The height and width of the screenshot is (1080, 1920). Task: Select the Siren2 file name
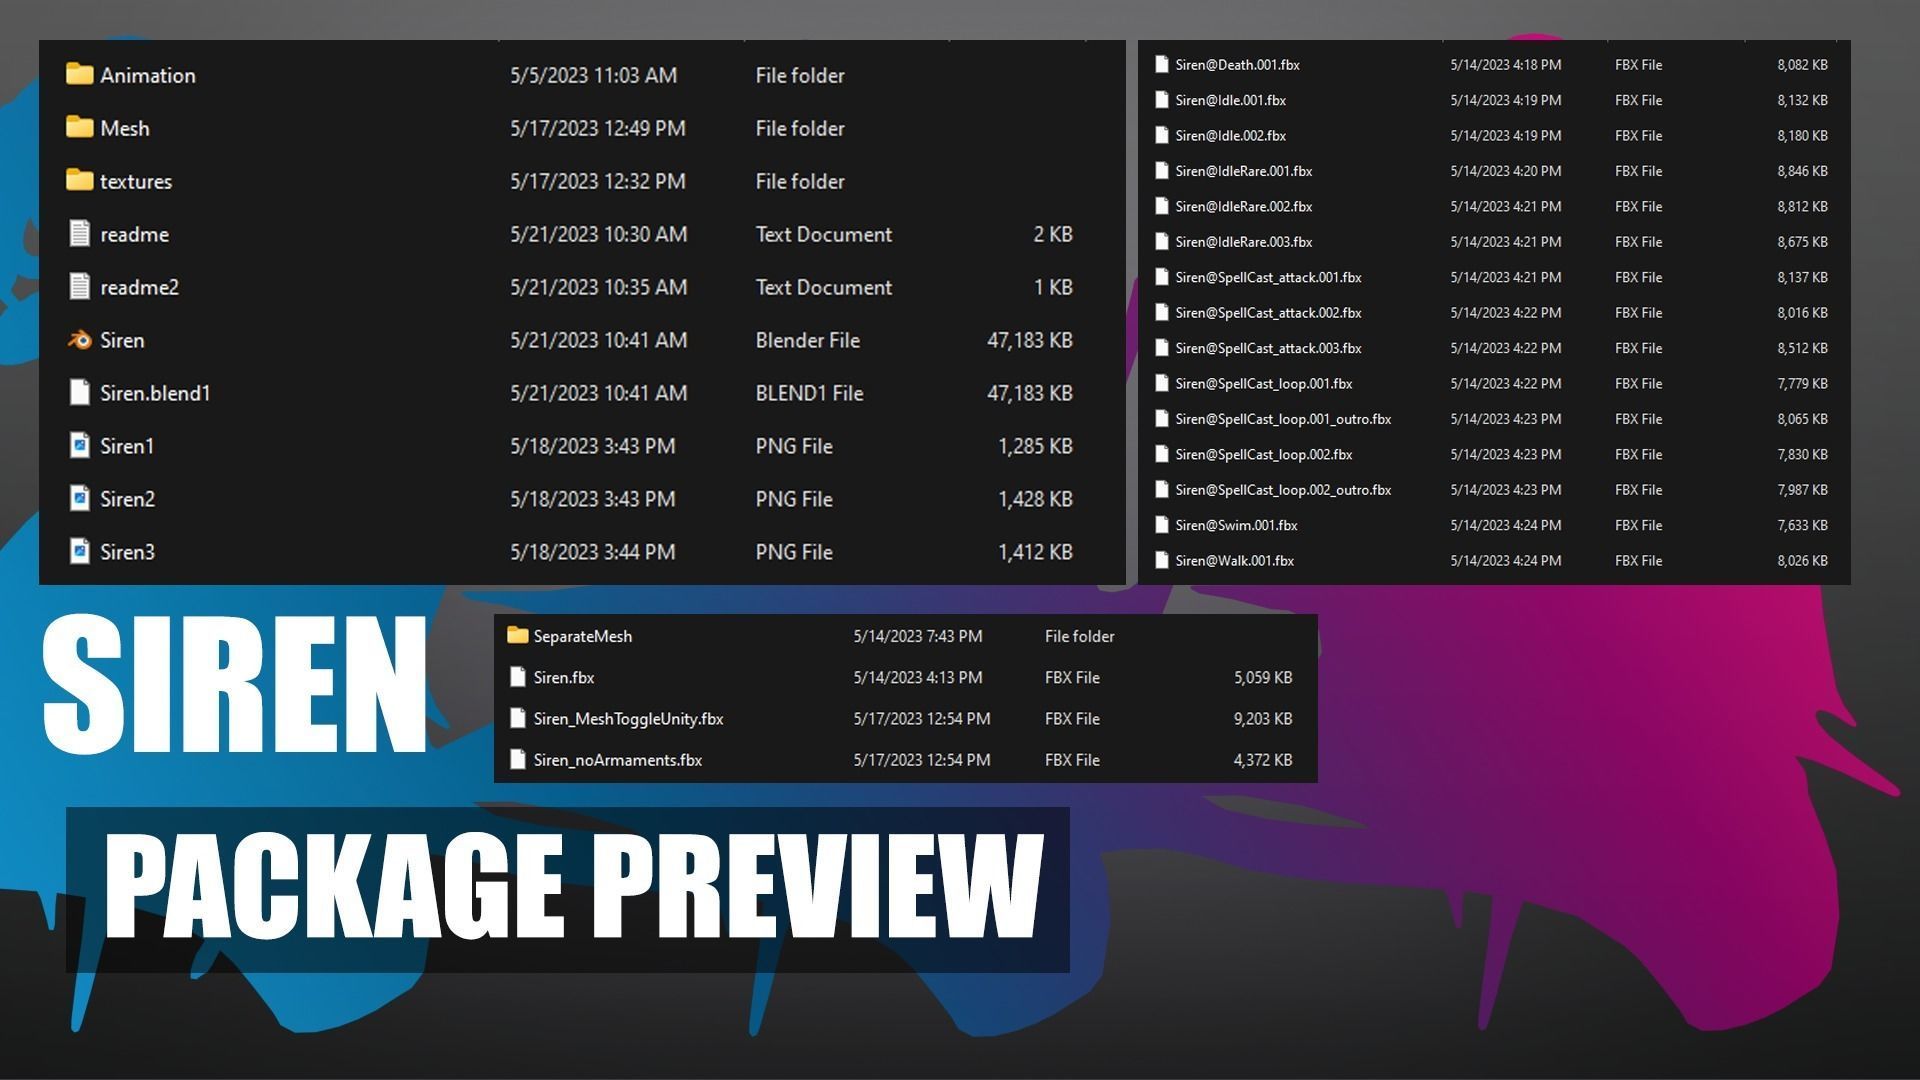(127, 499)
